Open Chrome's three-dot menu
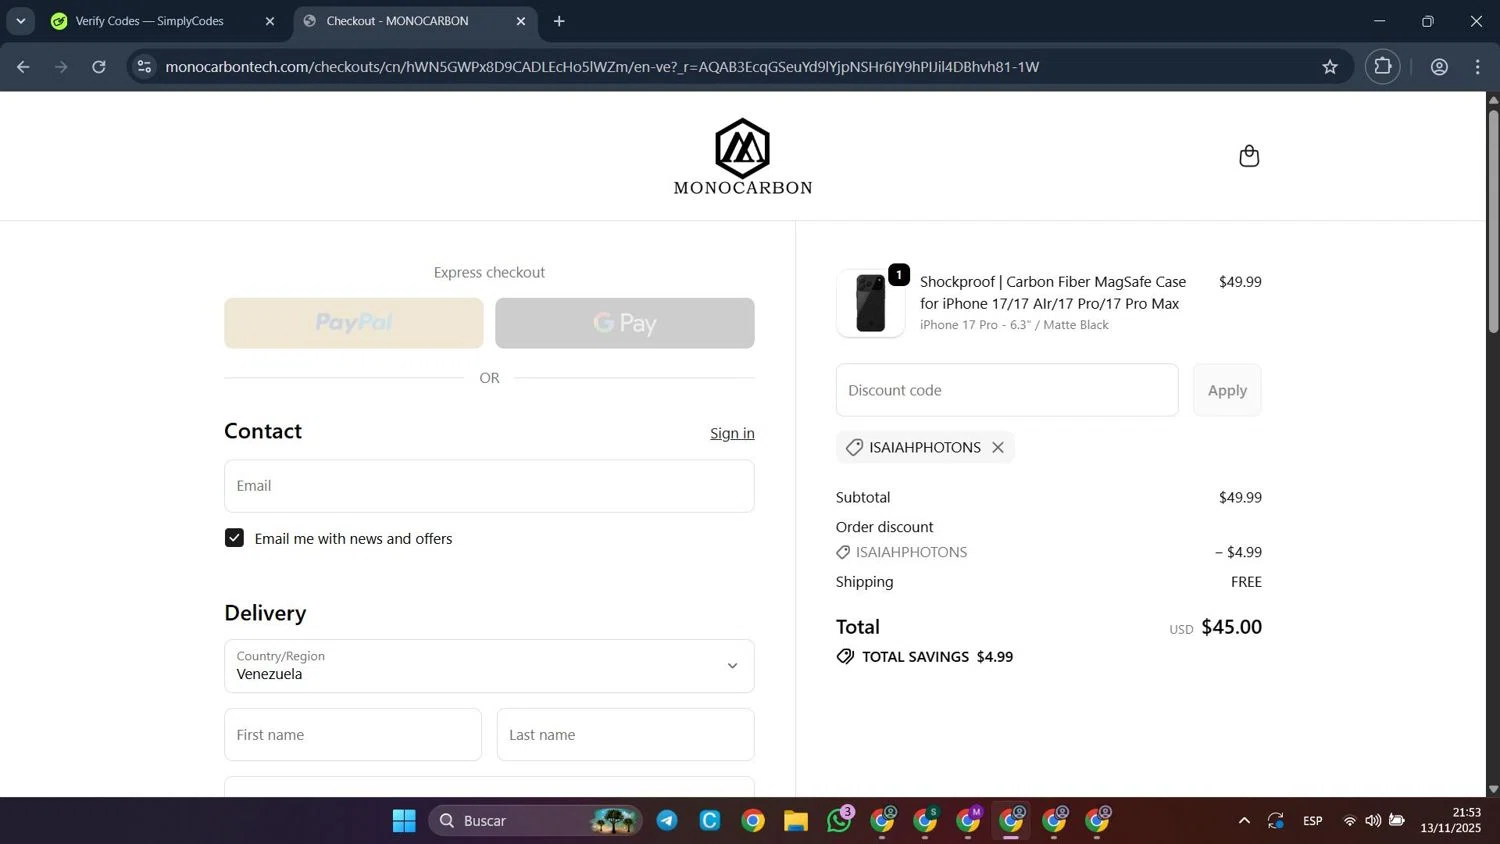The image size is (1500, 844). (1478, 67)
